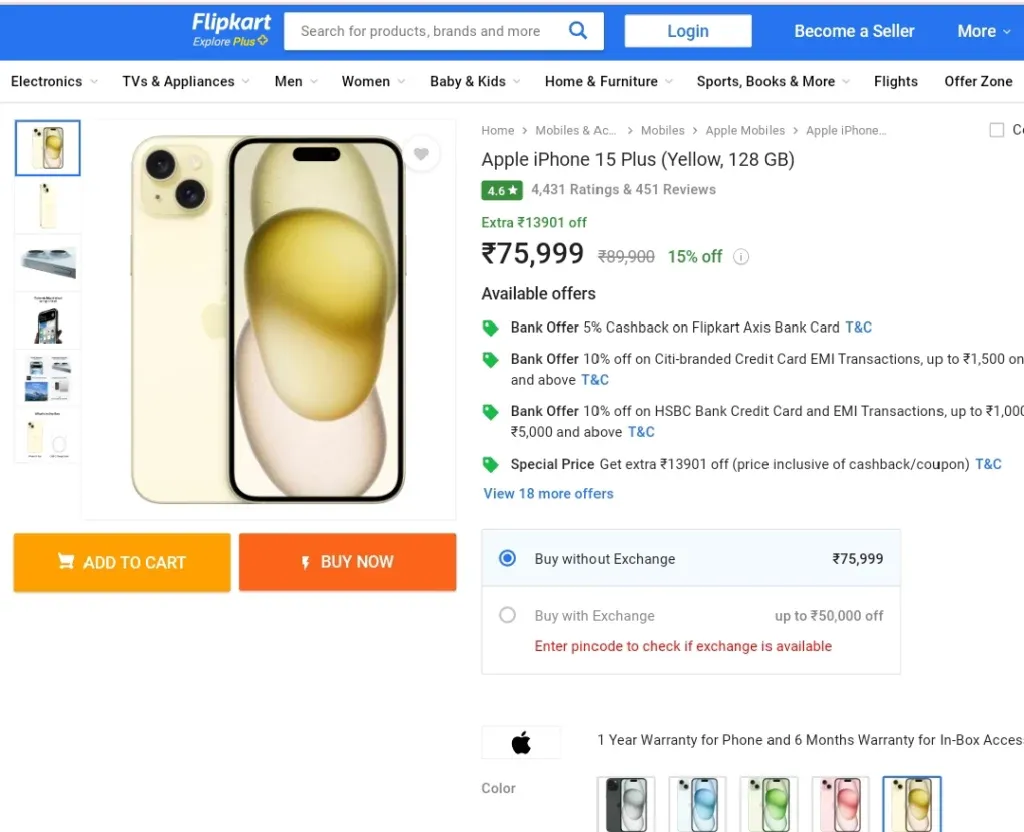Select Buy without Exchange radio option

507,558
